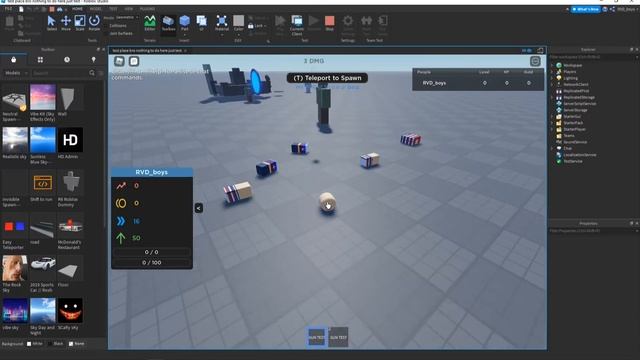Activate the Scale tool
Image resolution: width=640 pixels, height=360 pixels.
(80, 23)
